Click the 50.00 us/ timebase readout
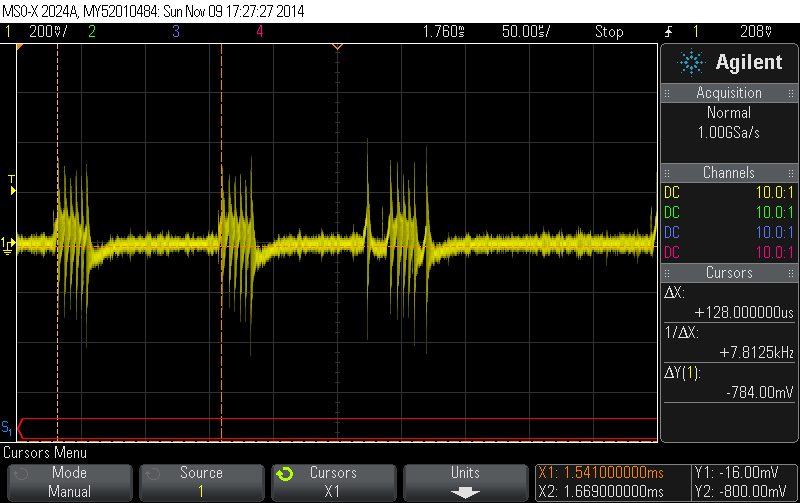800x503 pixels. click(526, 32)
